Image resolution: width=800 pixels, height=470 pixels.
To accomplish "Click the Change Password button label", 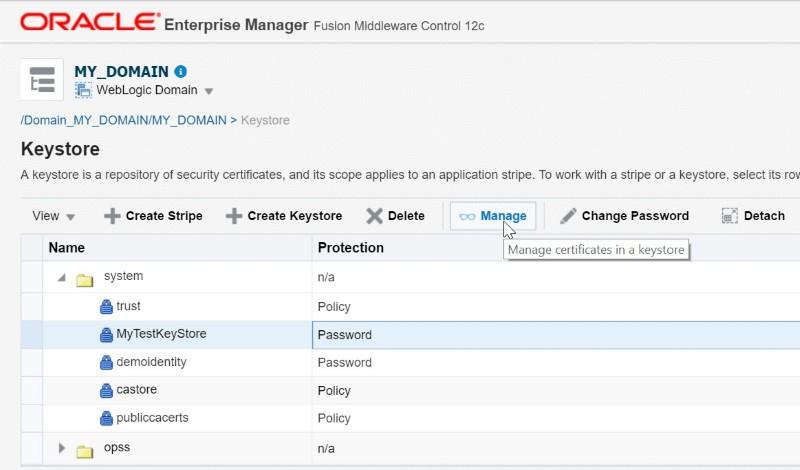I will [x=635, y=216].
